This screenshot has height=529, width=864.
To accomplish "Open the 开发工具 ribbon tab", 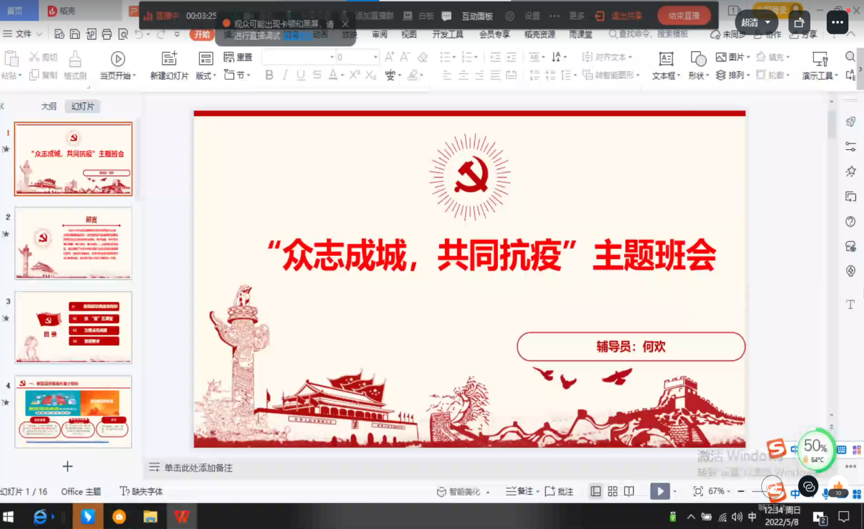I will [x=447, y=34].
